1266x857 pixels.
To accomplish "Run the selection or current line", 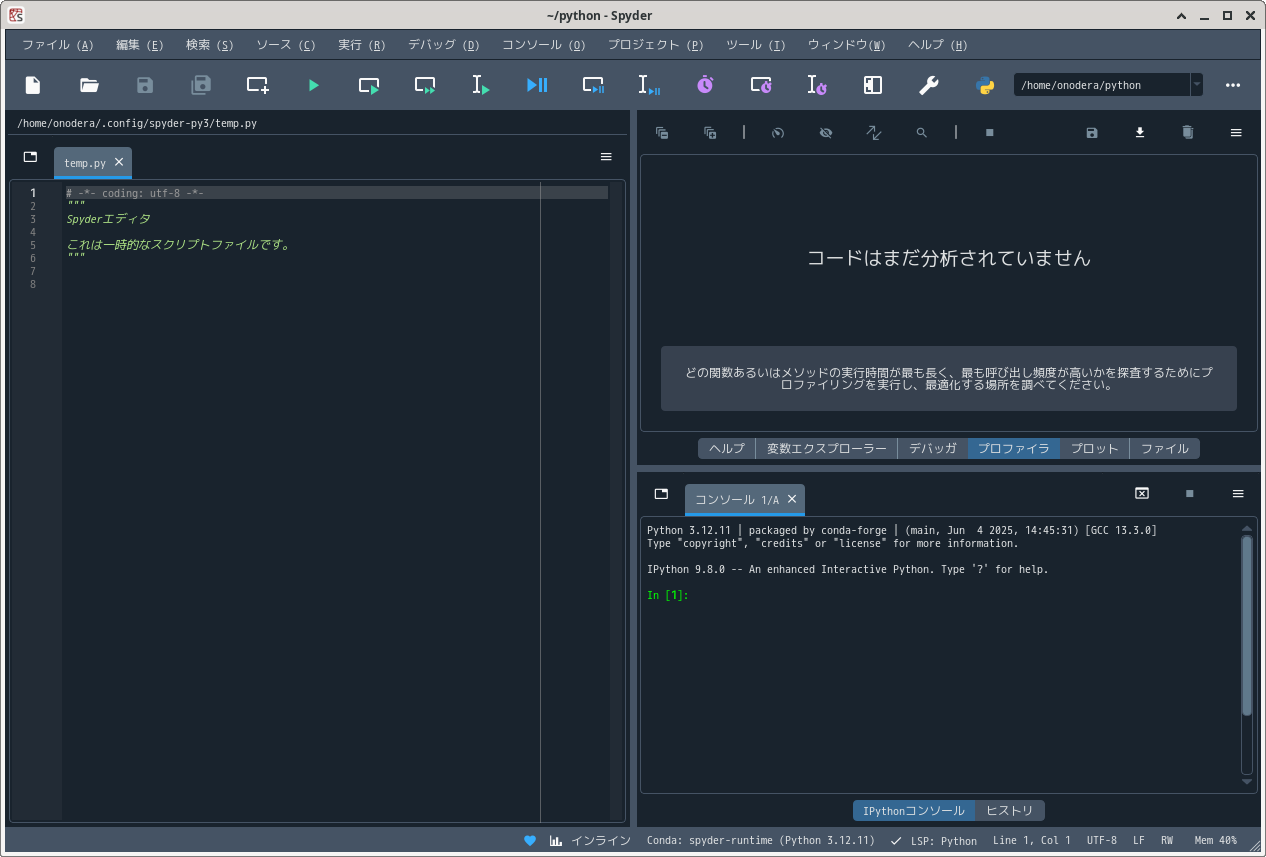I will pyautogui.click(x=481, y=85).
